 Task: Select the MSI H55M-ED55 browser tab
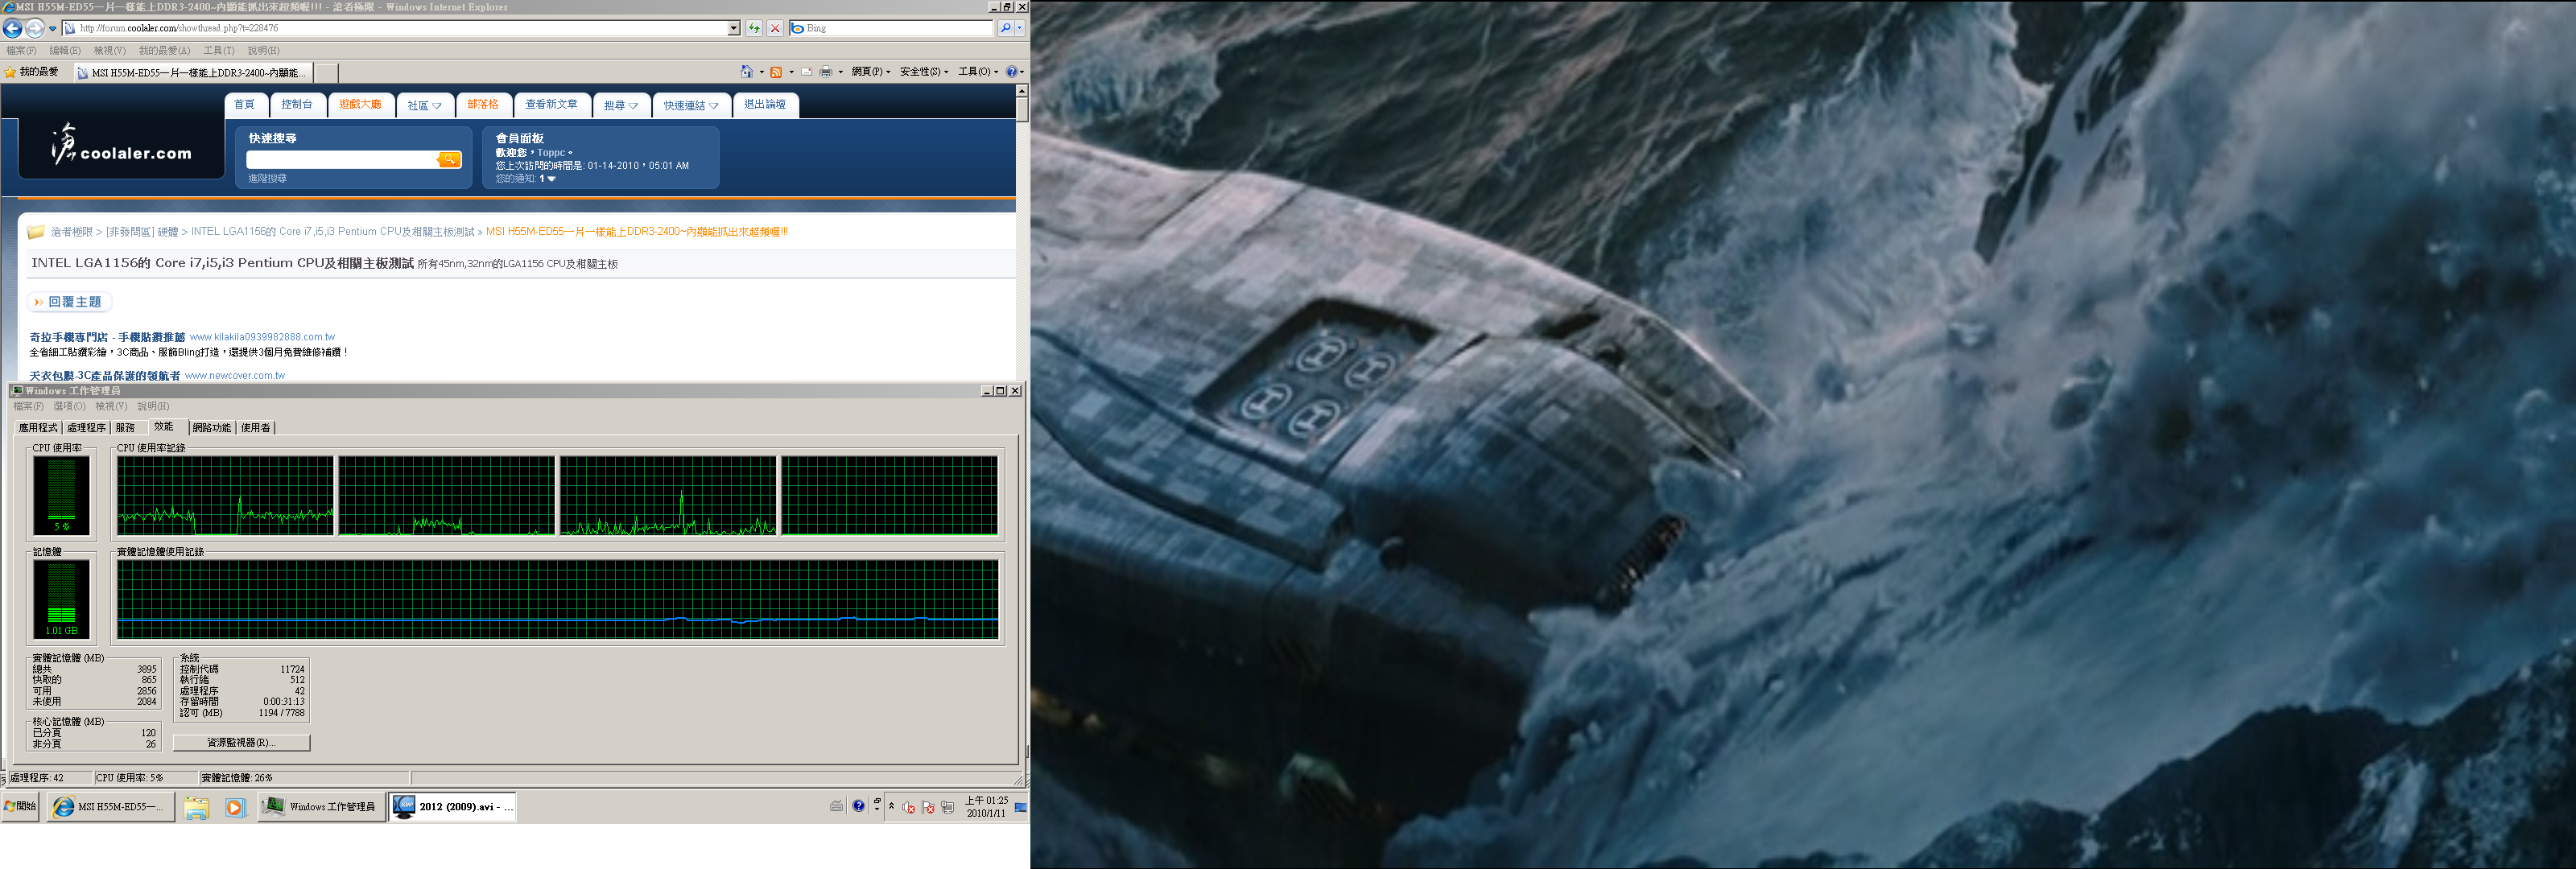(195, 72)
